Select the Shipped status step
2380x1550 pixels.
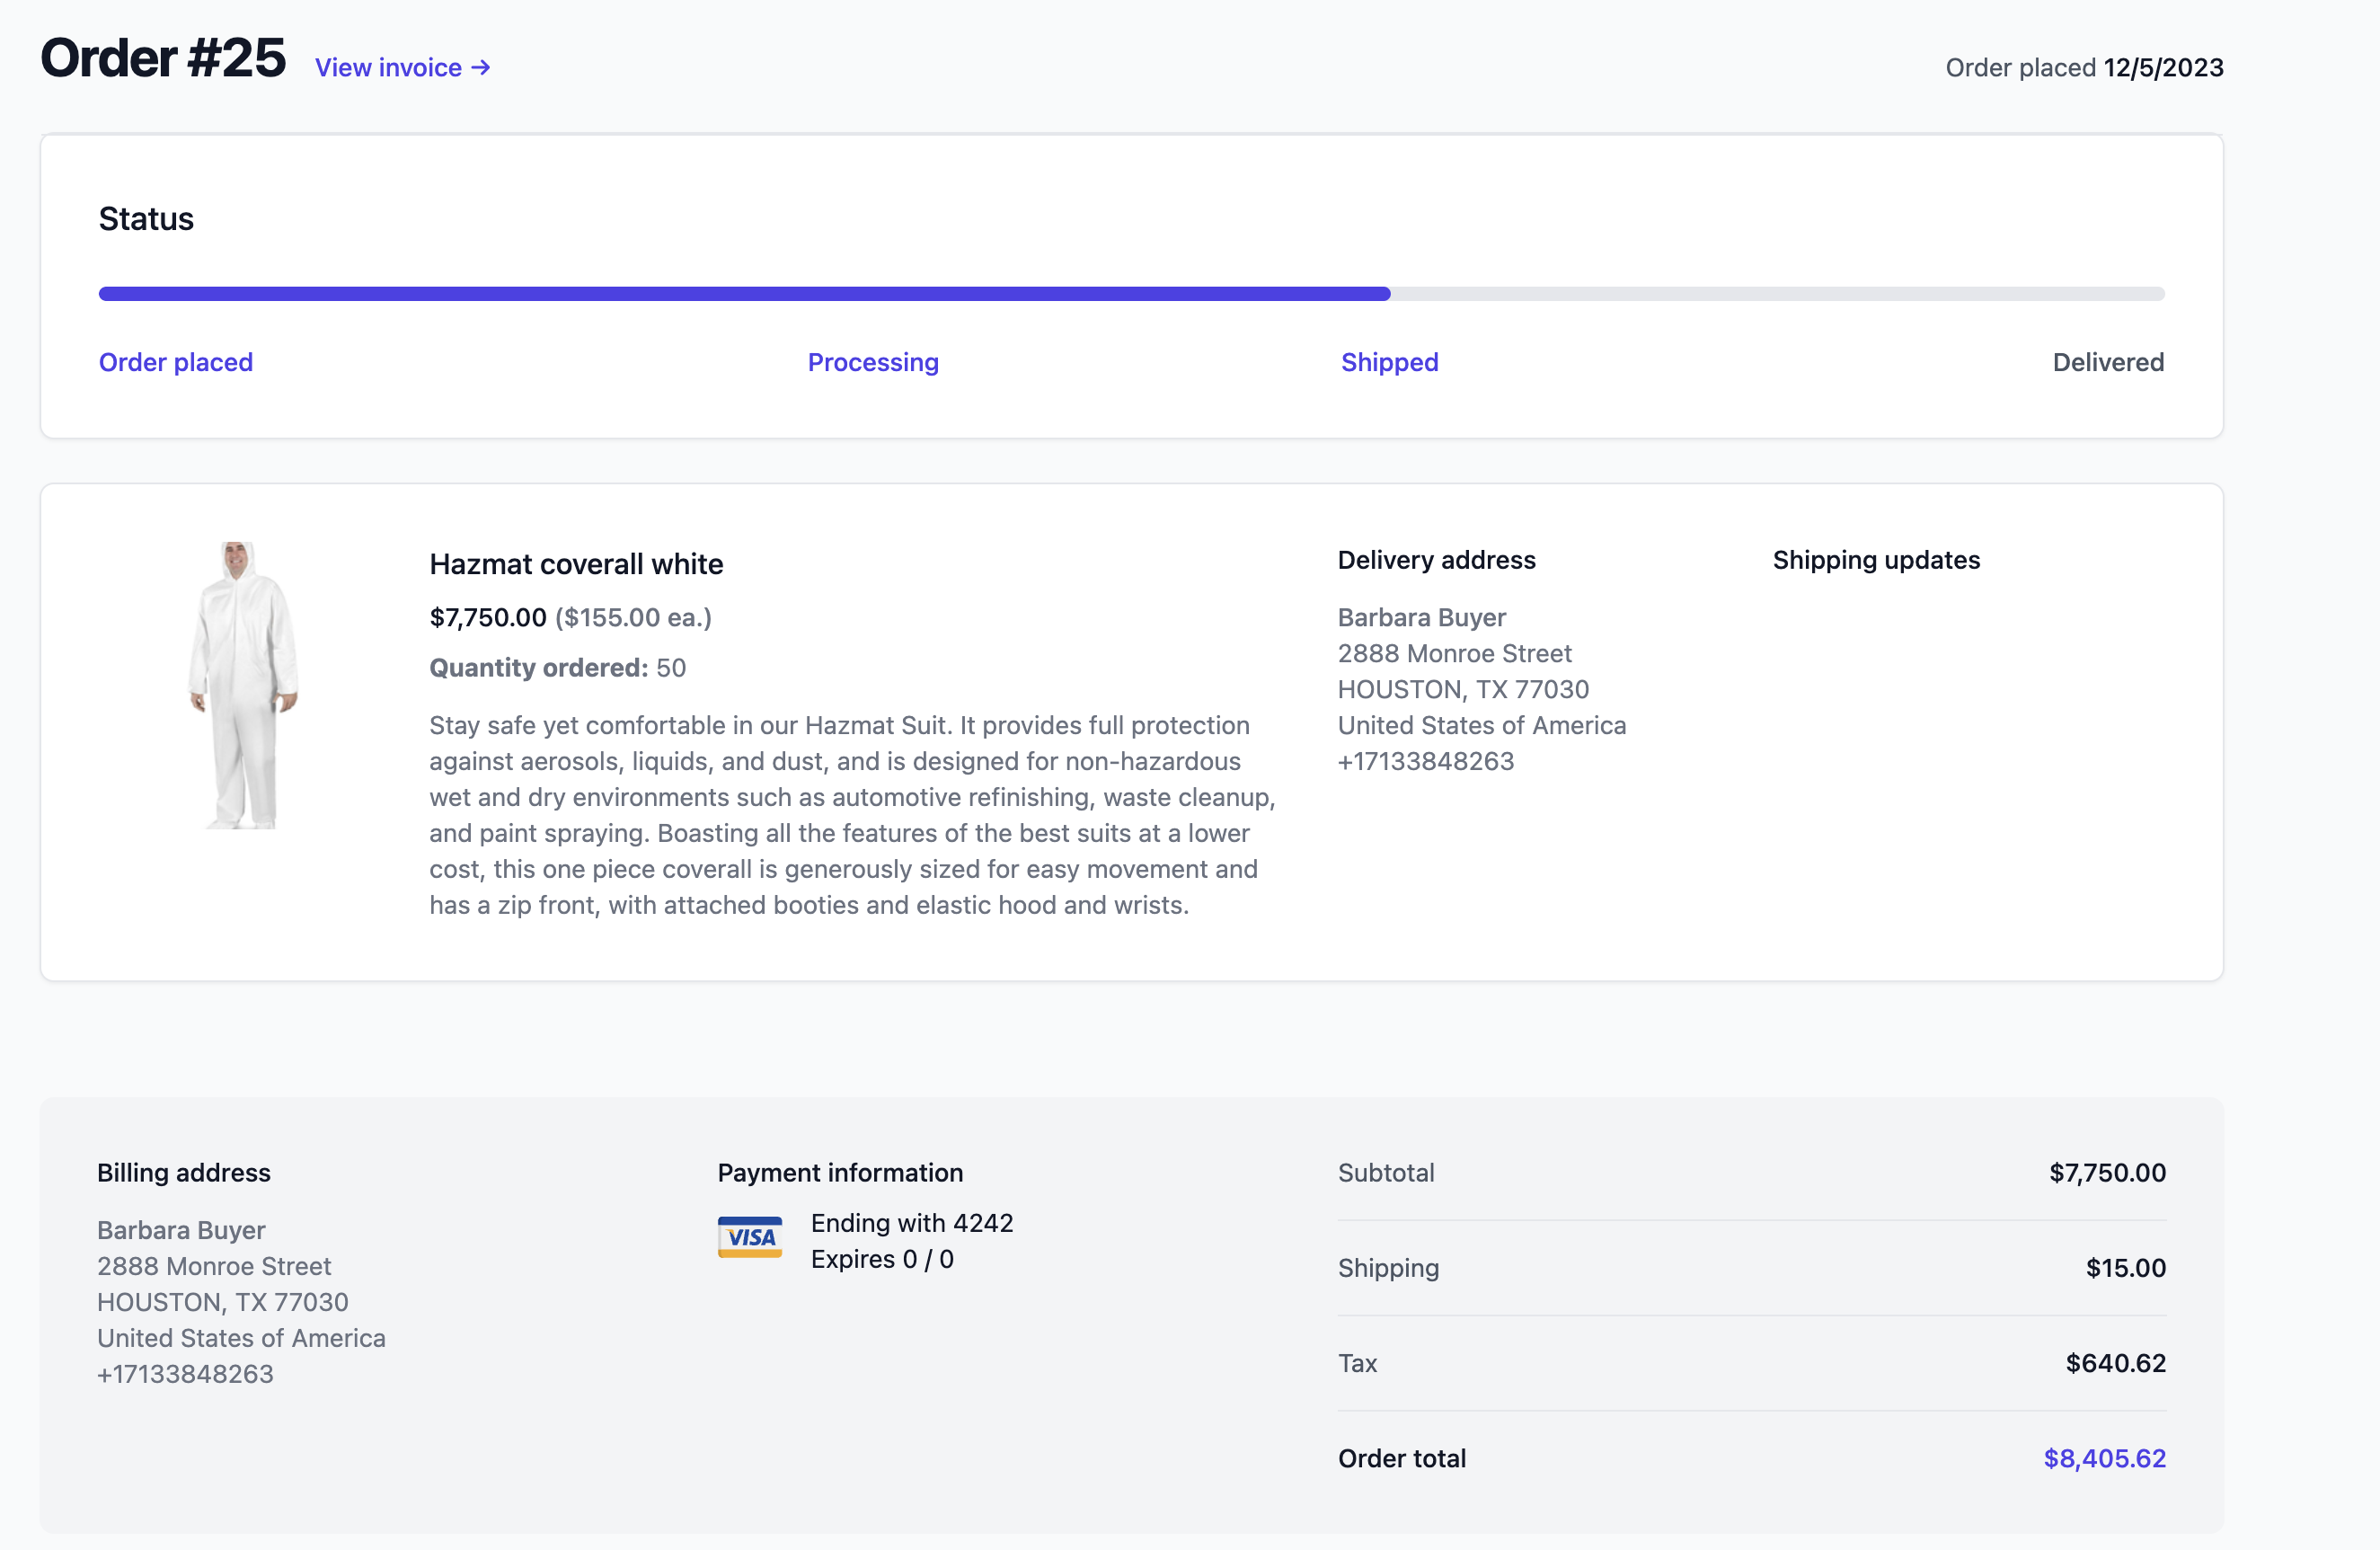(1389, 362)
